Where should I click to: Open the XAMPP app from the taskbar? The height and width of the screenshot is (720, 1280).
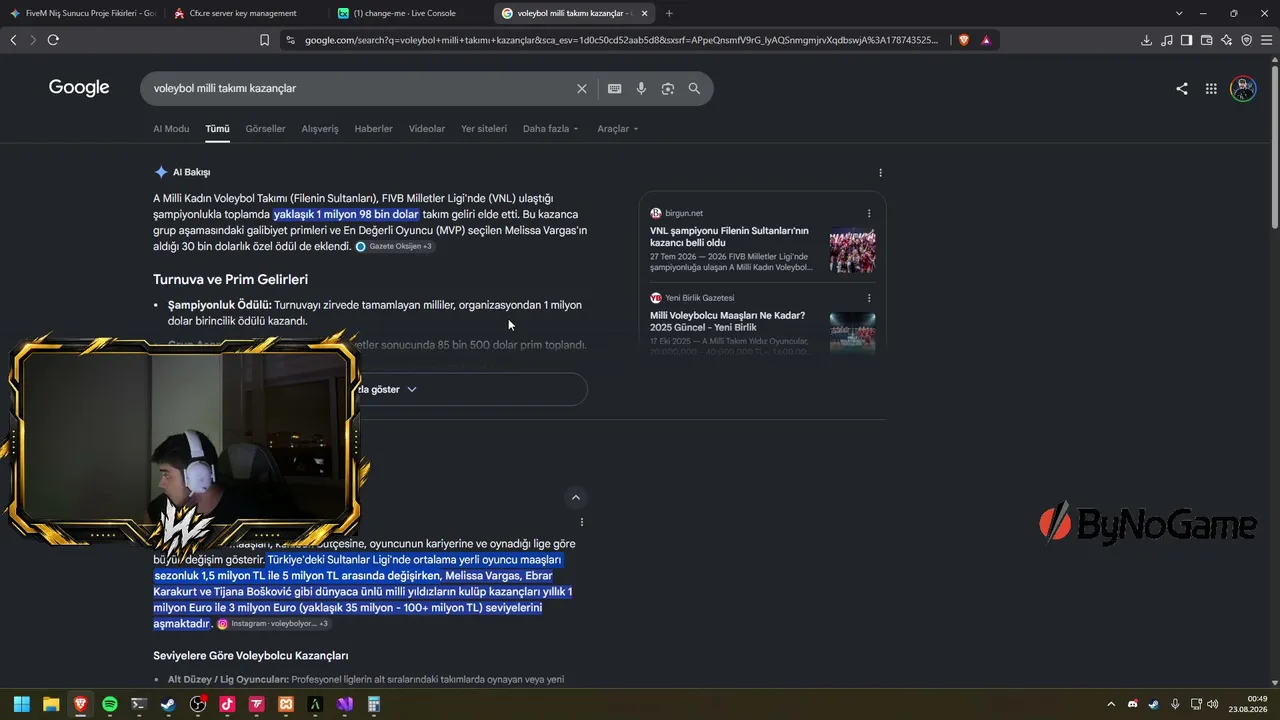coord(286,704)
